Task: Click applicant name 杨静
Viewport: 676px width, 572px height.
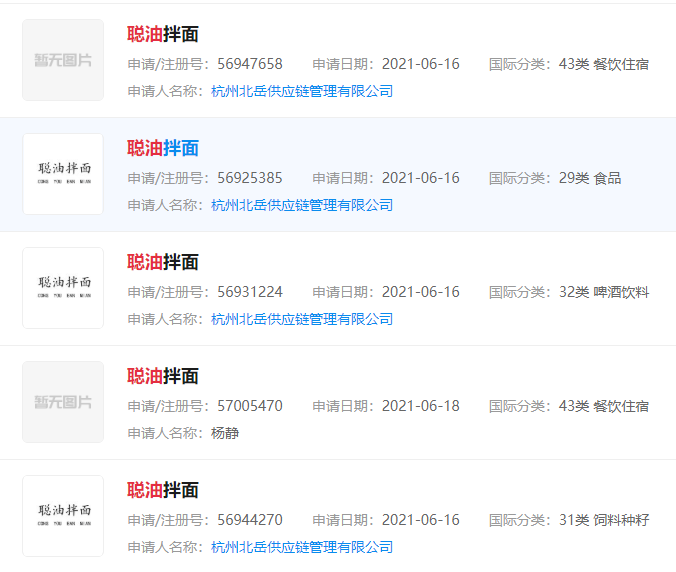Action: click(225, 433)
